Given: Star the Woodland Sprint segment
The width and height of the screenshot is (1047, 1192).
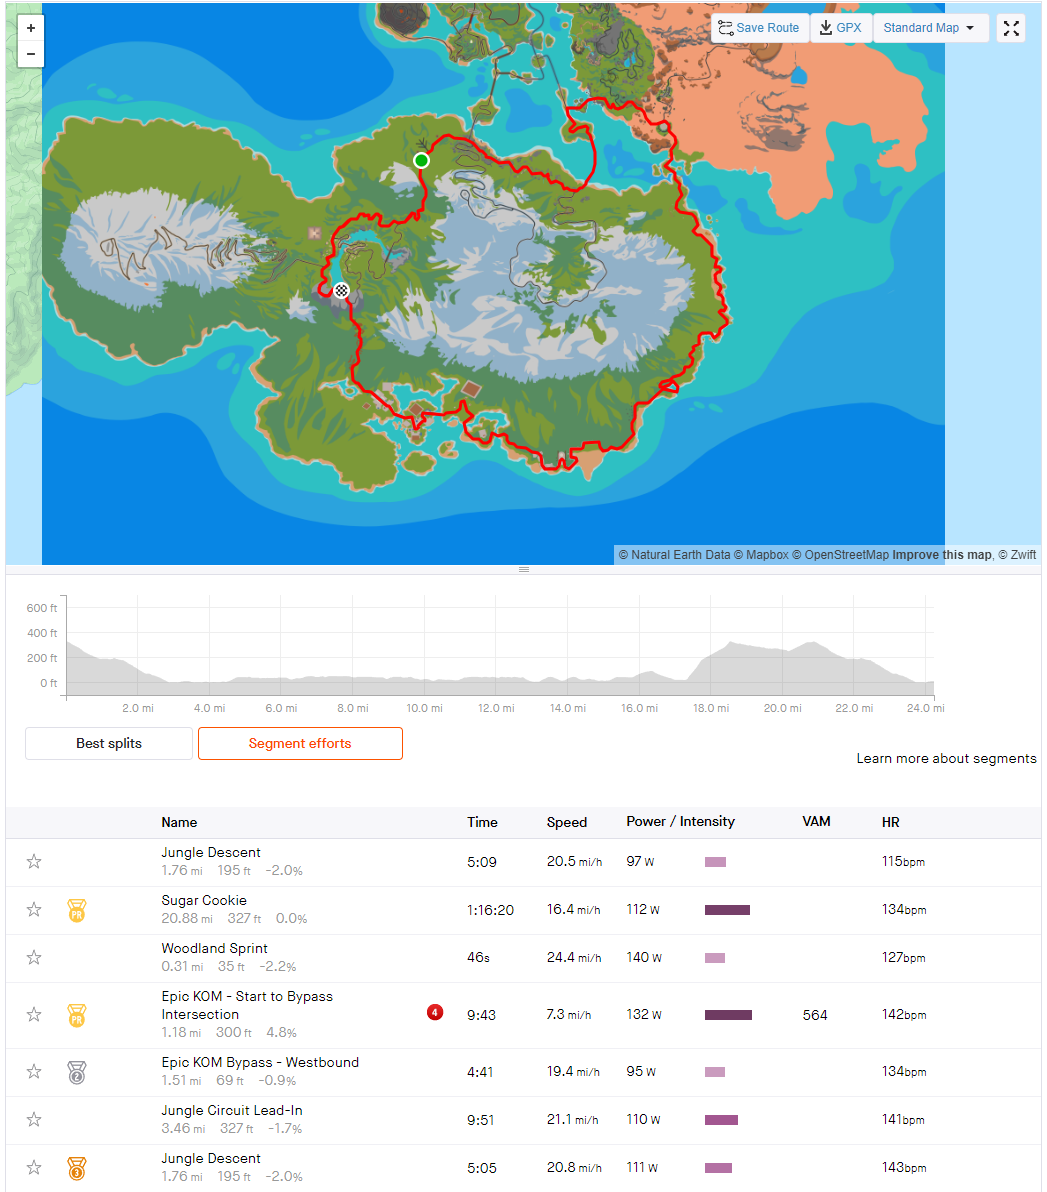Looking at the screenshot, I should click(x=34, y=957).
